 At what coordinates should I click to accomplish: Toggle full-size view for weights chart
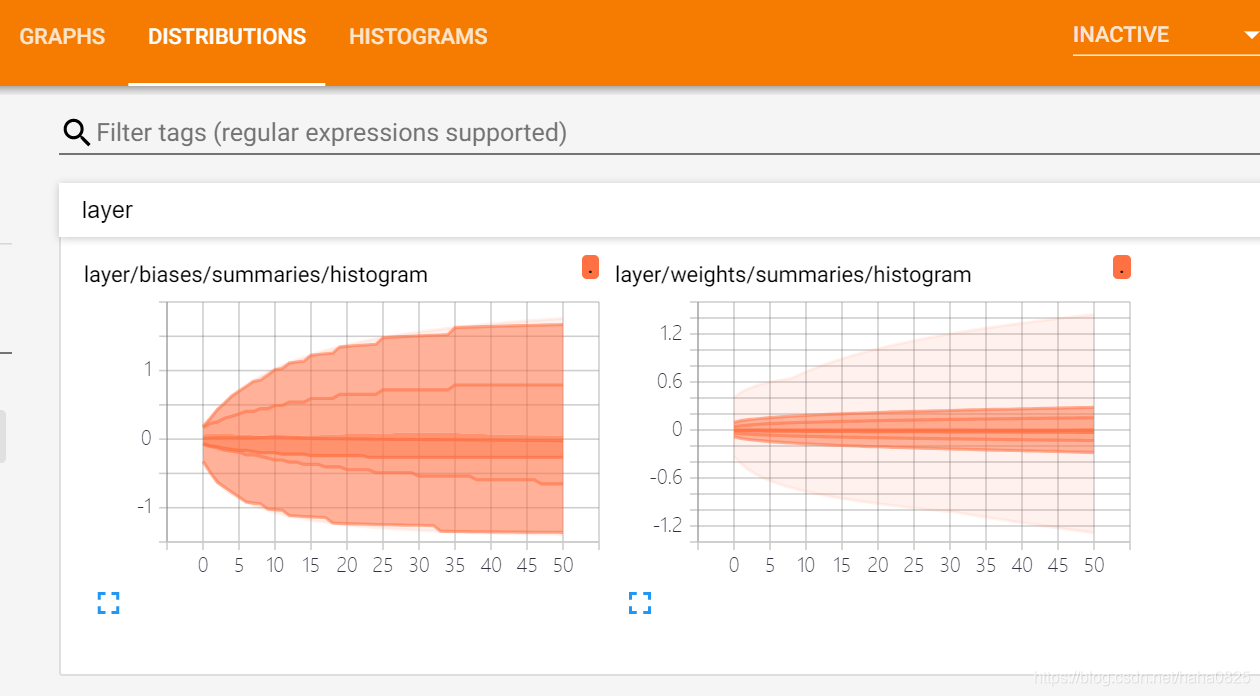point(640,602)
